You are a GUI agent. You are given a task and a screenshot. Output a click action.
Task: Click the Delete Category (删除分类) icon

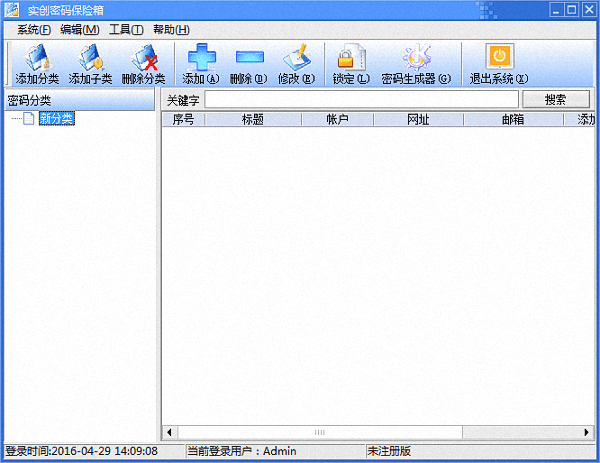[x=143, y=63]
